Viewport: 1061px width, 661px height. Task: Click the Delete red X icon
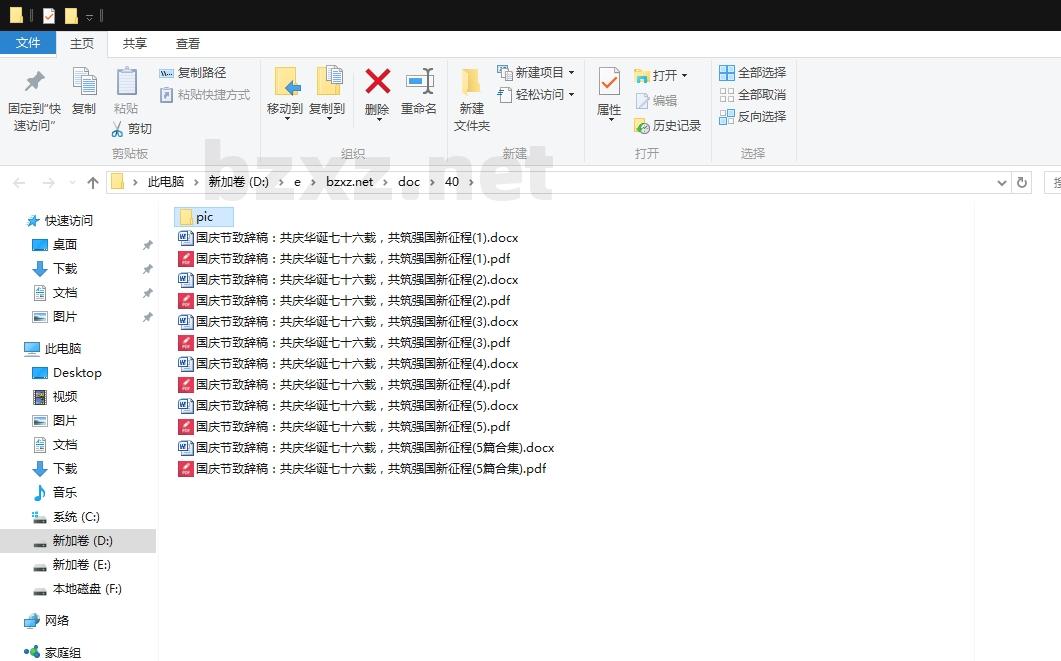click(377, 83)
